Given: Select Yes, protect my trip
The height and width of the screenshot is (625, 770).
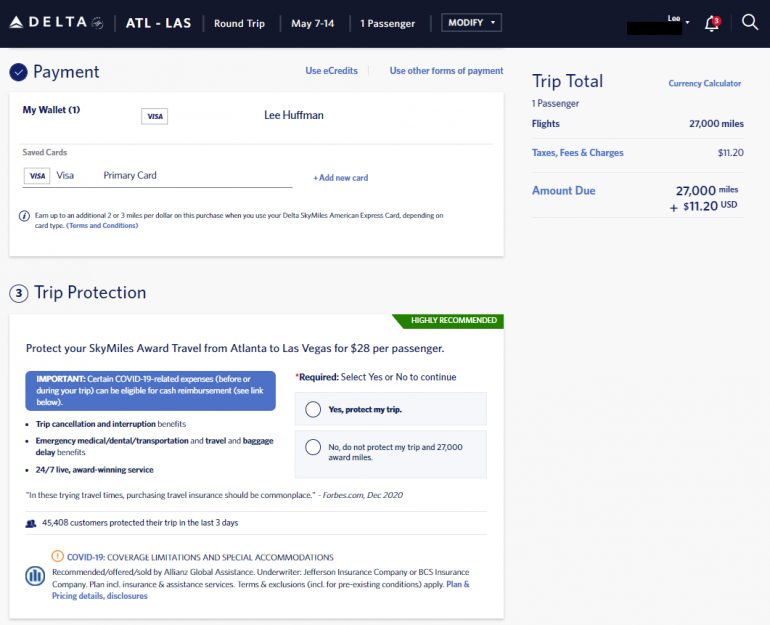Looking at the screenshot, I should tap(313, 409).
